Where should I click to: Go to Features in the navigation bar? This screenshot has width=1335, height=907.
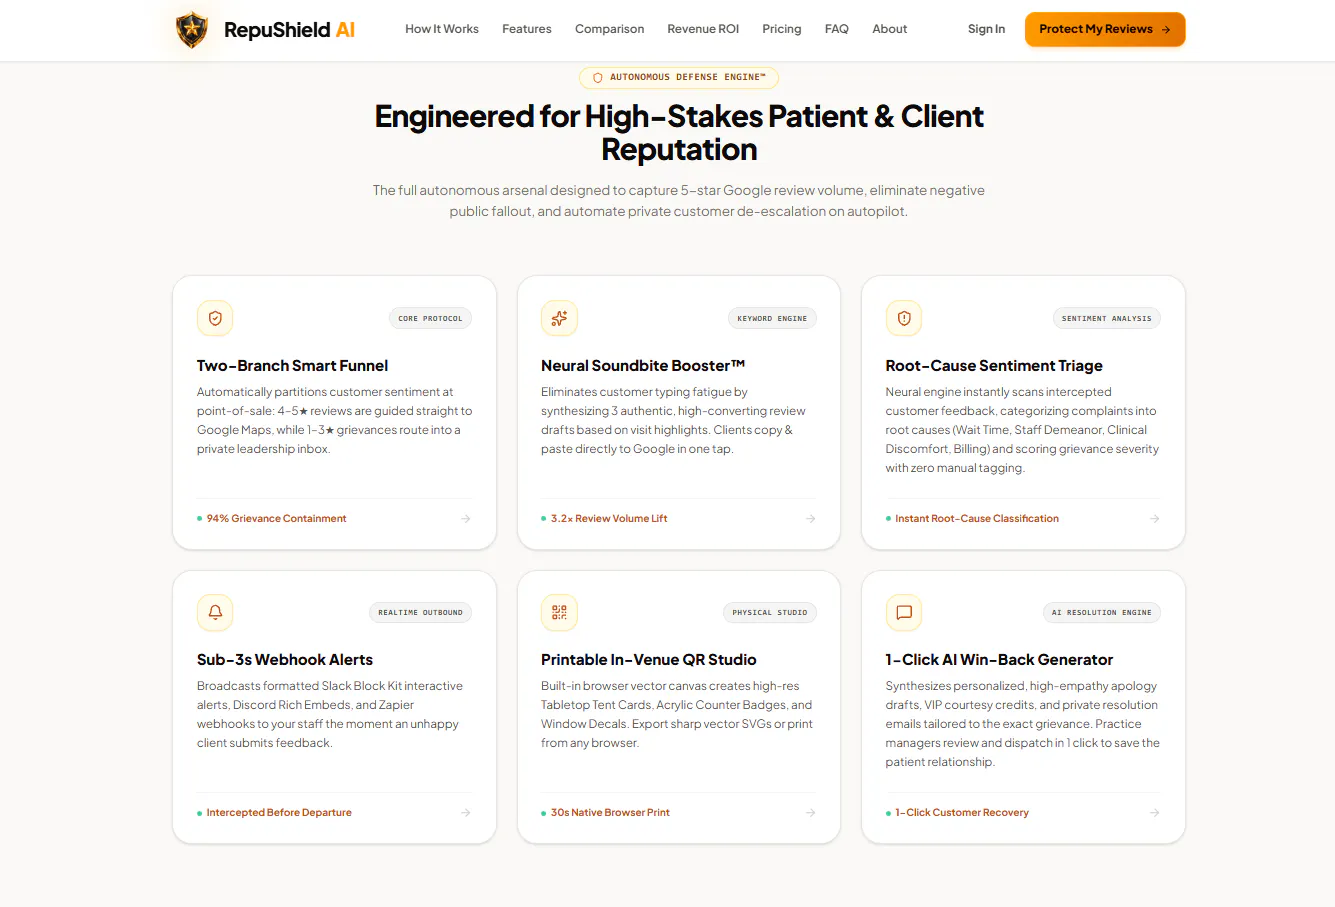click(527, 29)
